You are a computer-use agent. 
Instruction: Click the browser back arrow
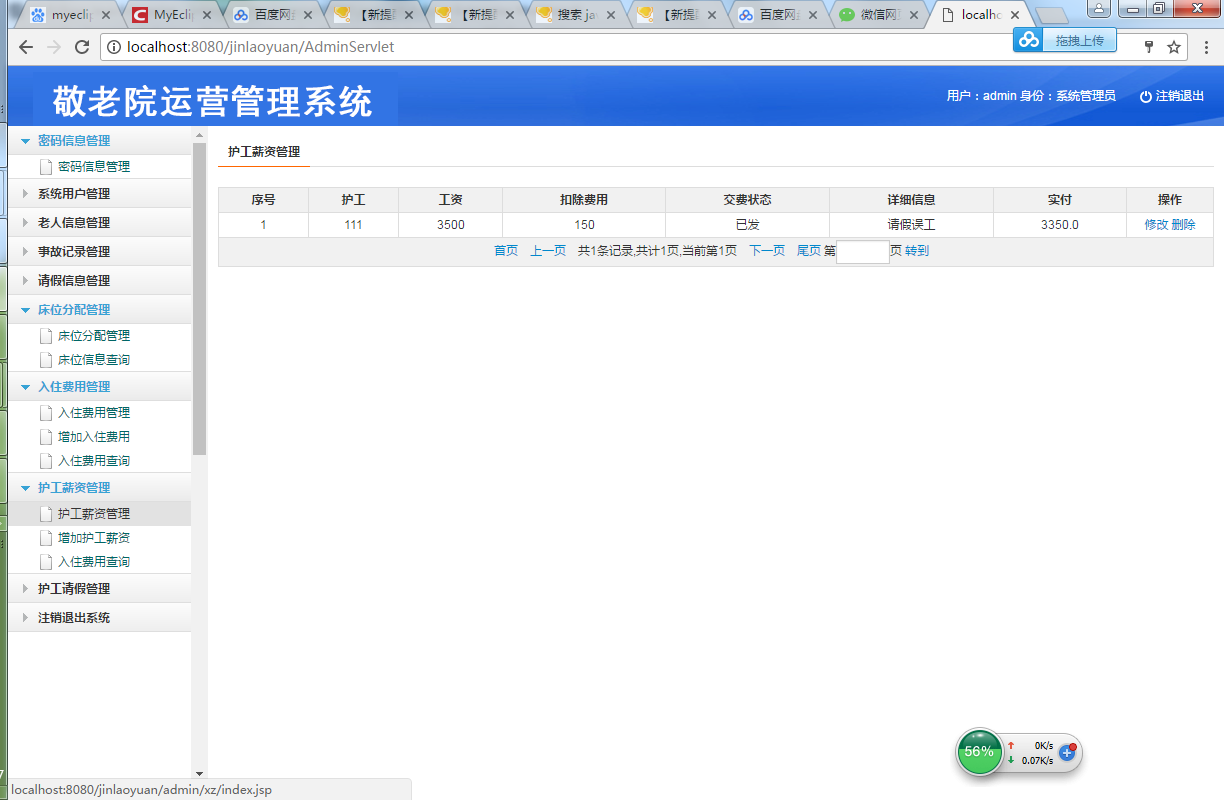click(x=26, y=47)
